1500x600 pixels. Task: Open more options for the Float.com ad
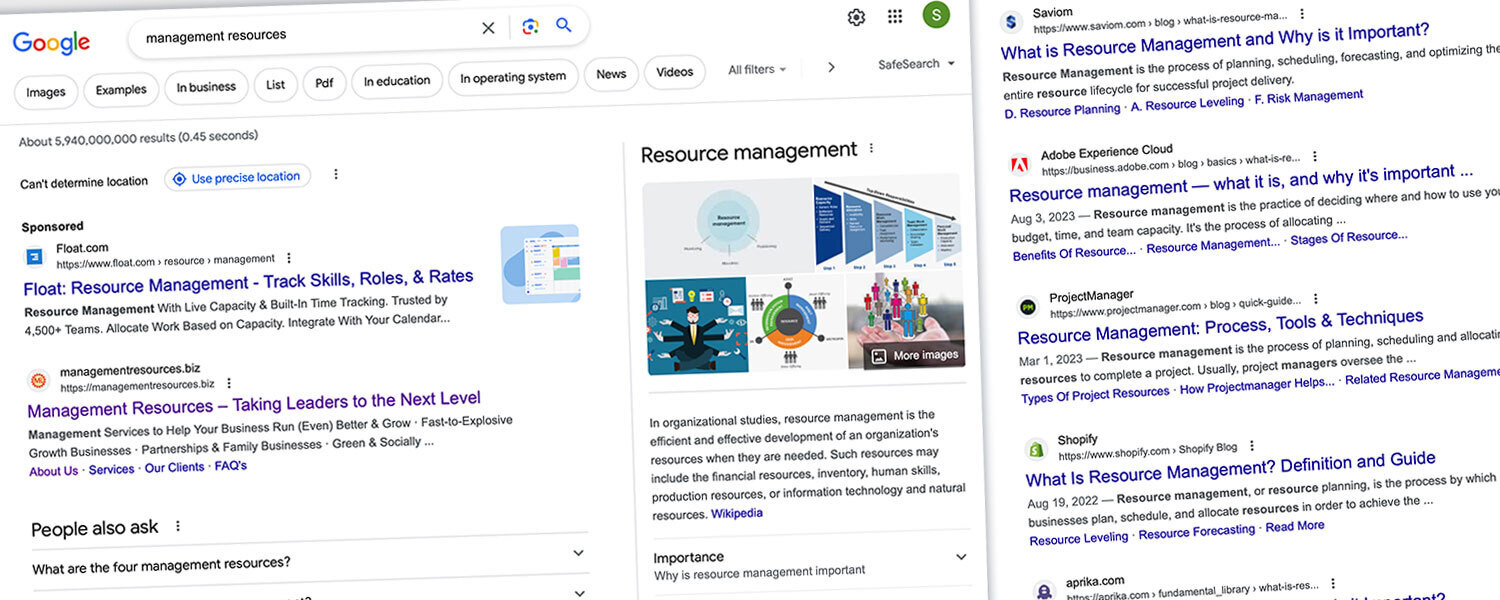pos(289,258)
